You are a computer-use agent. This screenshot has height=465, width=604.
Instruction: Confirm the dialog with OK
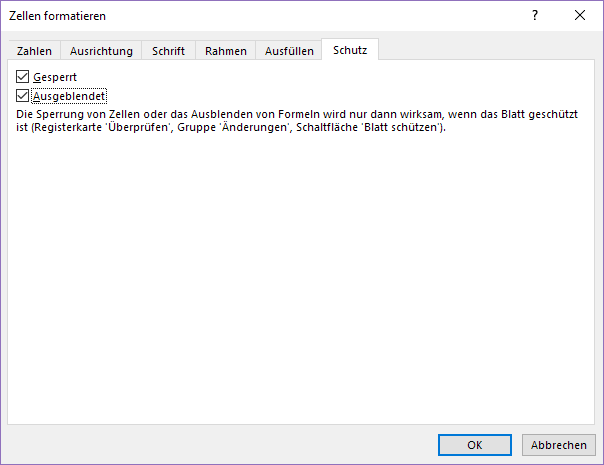tap(475, 445)
